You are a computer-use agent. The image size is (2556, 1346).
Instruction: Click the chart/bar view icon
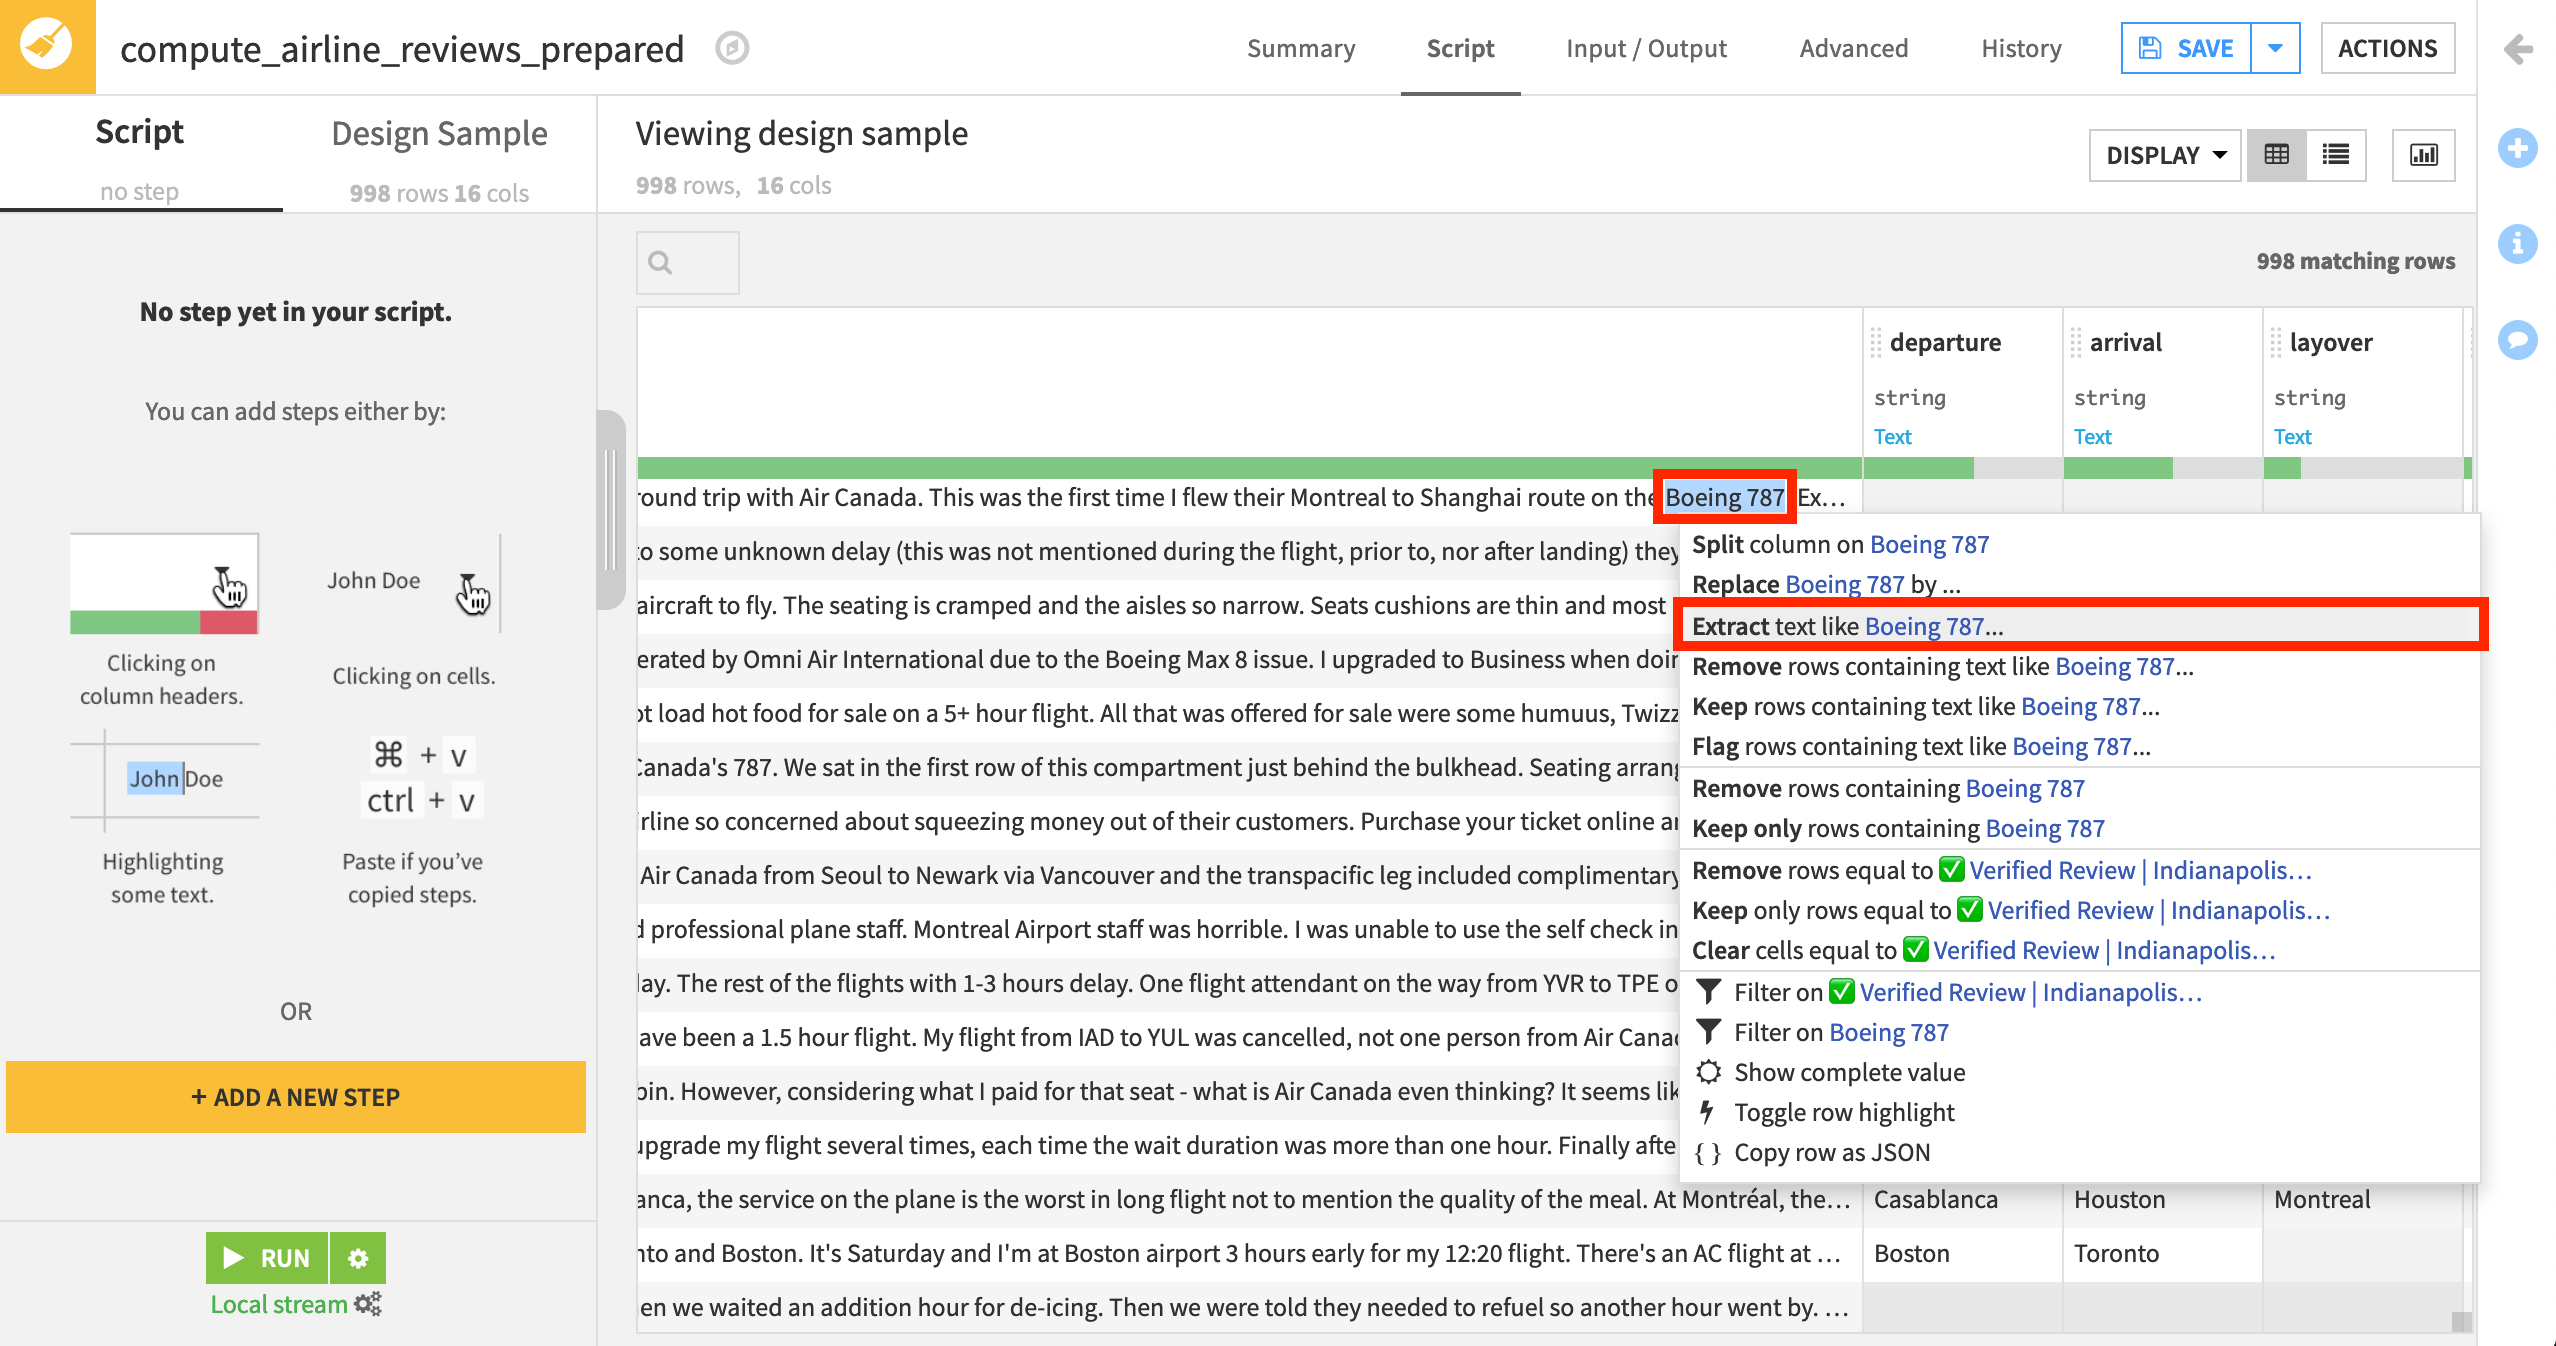(x=2424, y=156)
